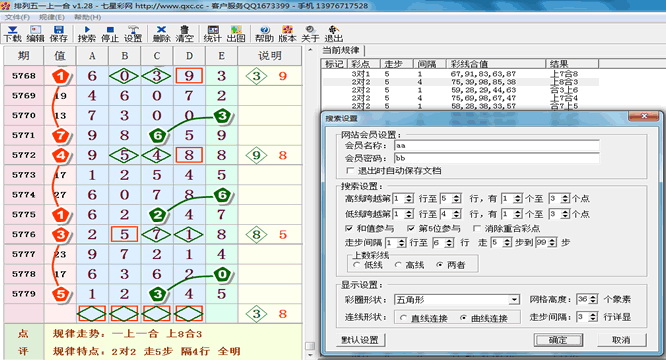
Task: Open the 规律(E) menu
Action: pyautogui.click(x=52, y=17)
